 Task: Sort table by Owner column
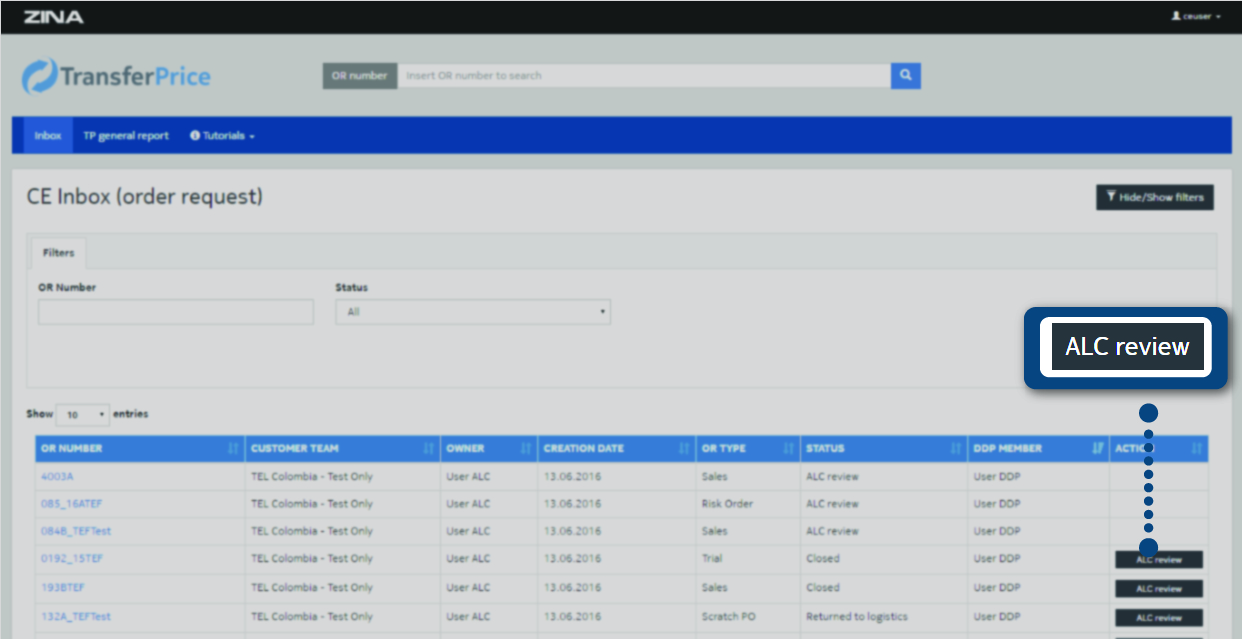(x=488, y=449)
